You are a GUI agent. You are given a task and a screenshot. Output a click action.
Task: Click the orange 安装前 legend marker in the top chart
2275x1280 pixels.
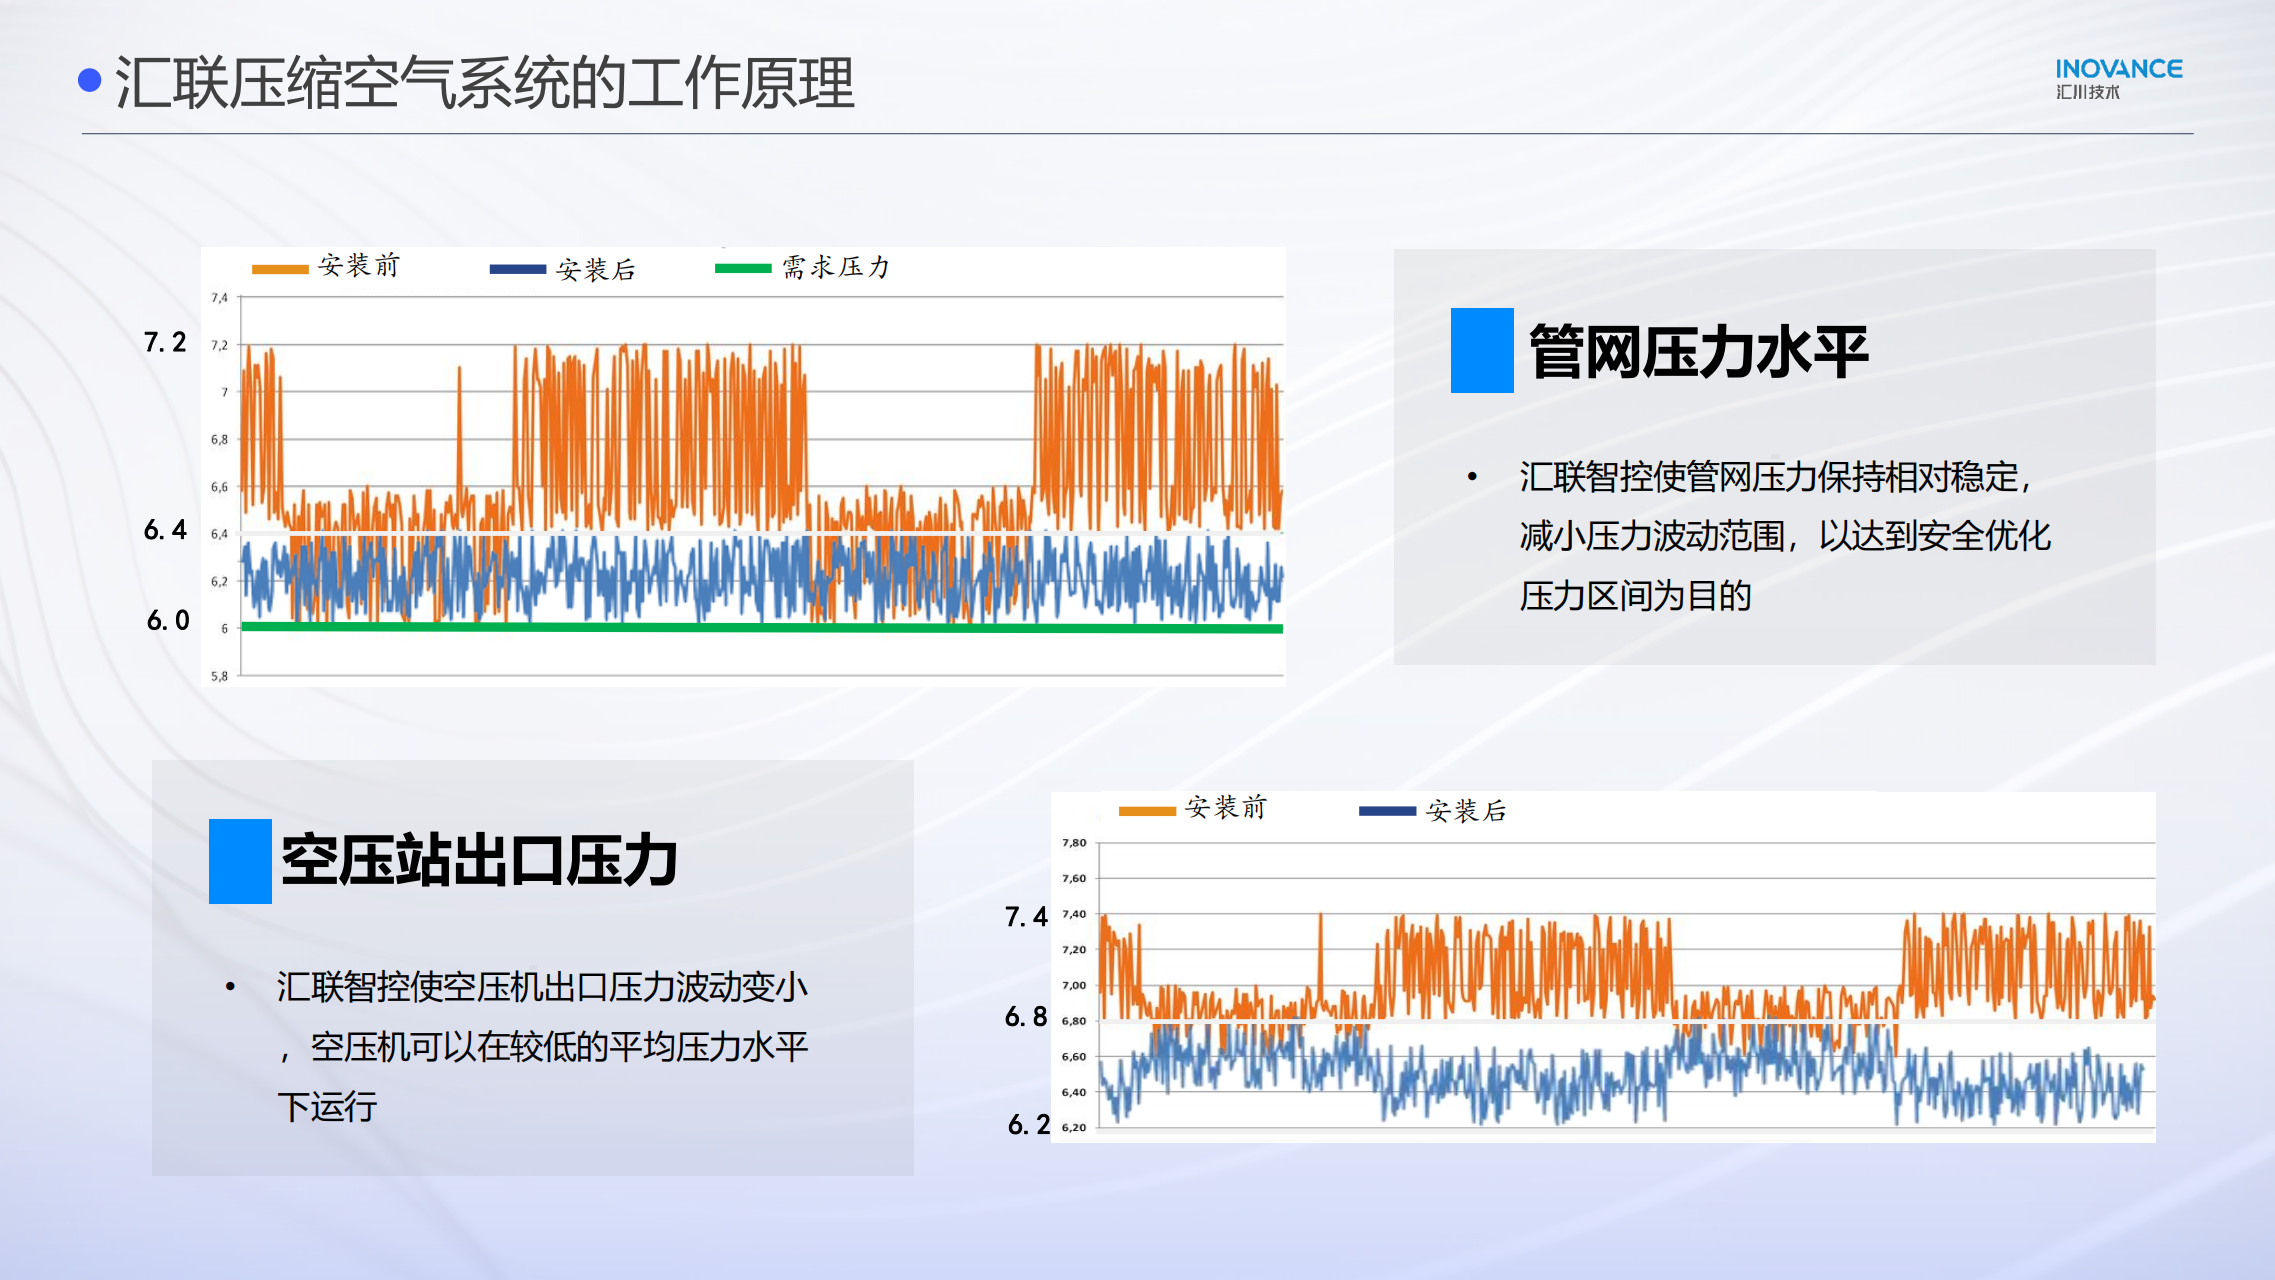279,268
